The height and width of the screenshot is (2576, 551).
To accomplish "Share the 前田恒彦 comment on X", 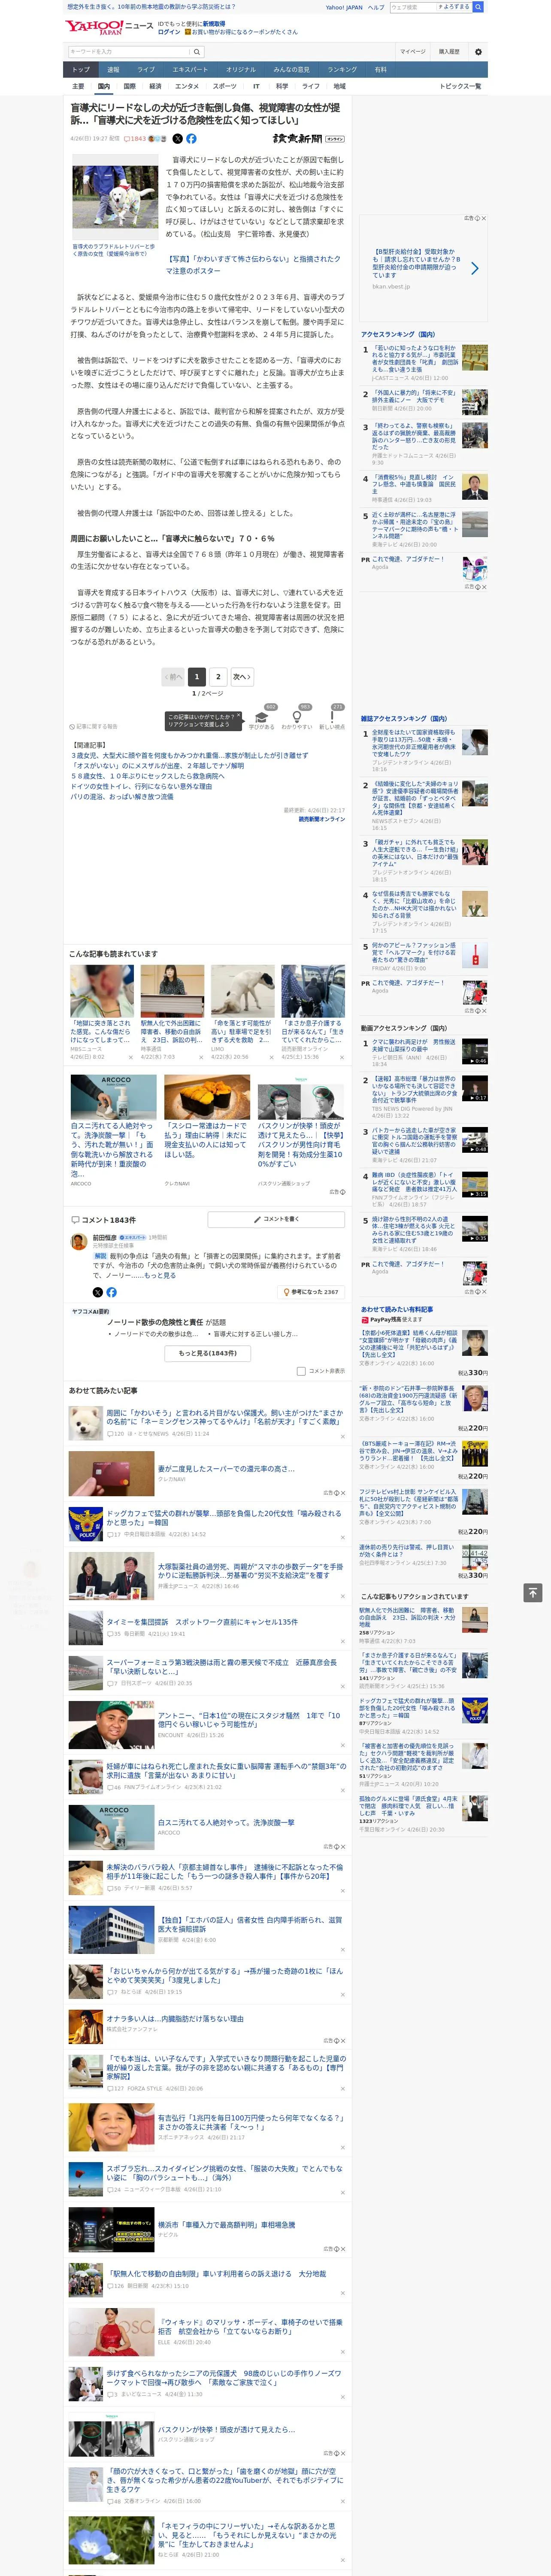I will 98,1292.
